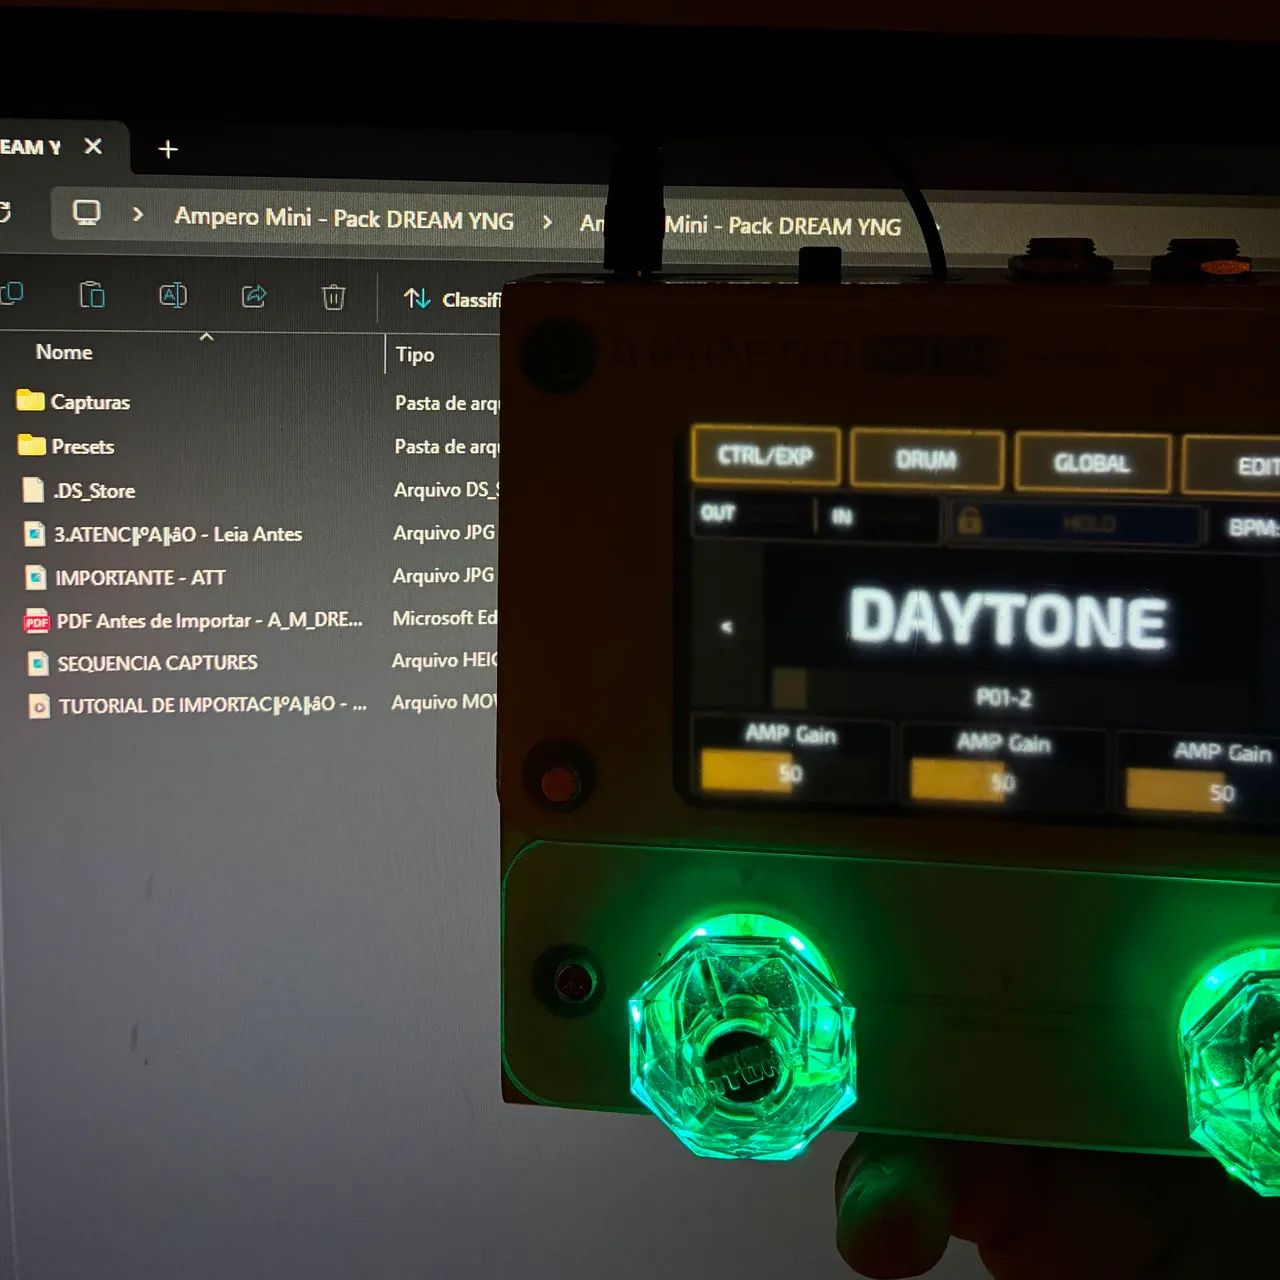Tap the IN level meter on the Ampero screen

[x=879, y=517]
